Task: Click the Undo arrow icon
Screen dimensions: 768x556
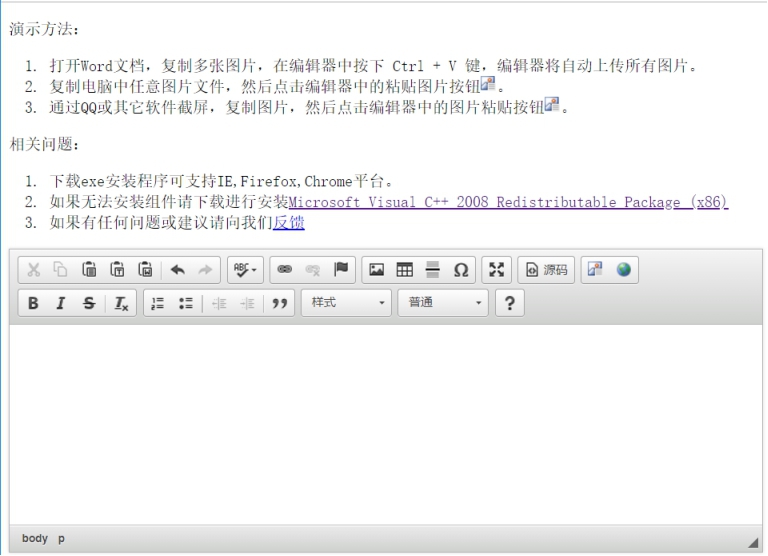Action: point(177,269)
